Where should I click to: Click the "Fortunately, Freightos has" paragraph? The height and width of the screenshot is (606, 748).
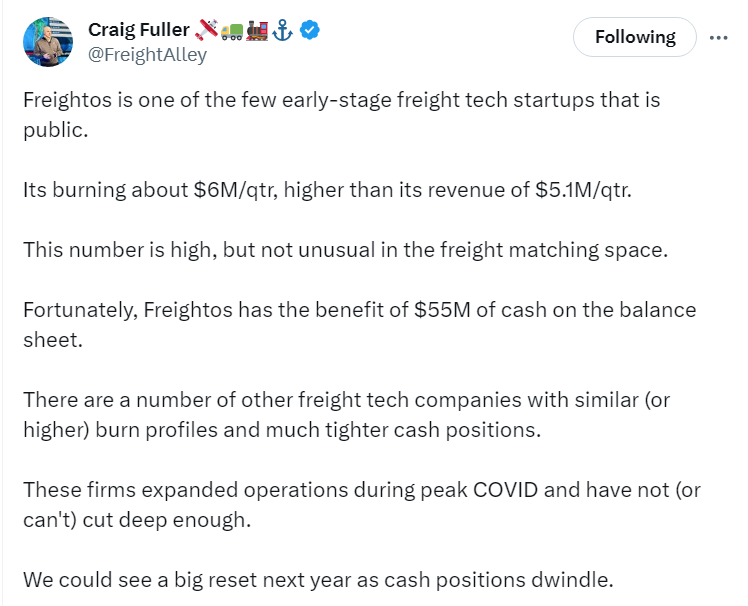(360, 325)
